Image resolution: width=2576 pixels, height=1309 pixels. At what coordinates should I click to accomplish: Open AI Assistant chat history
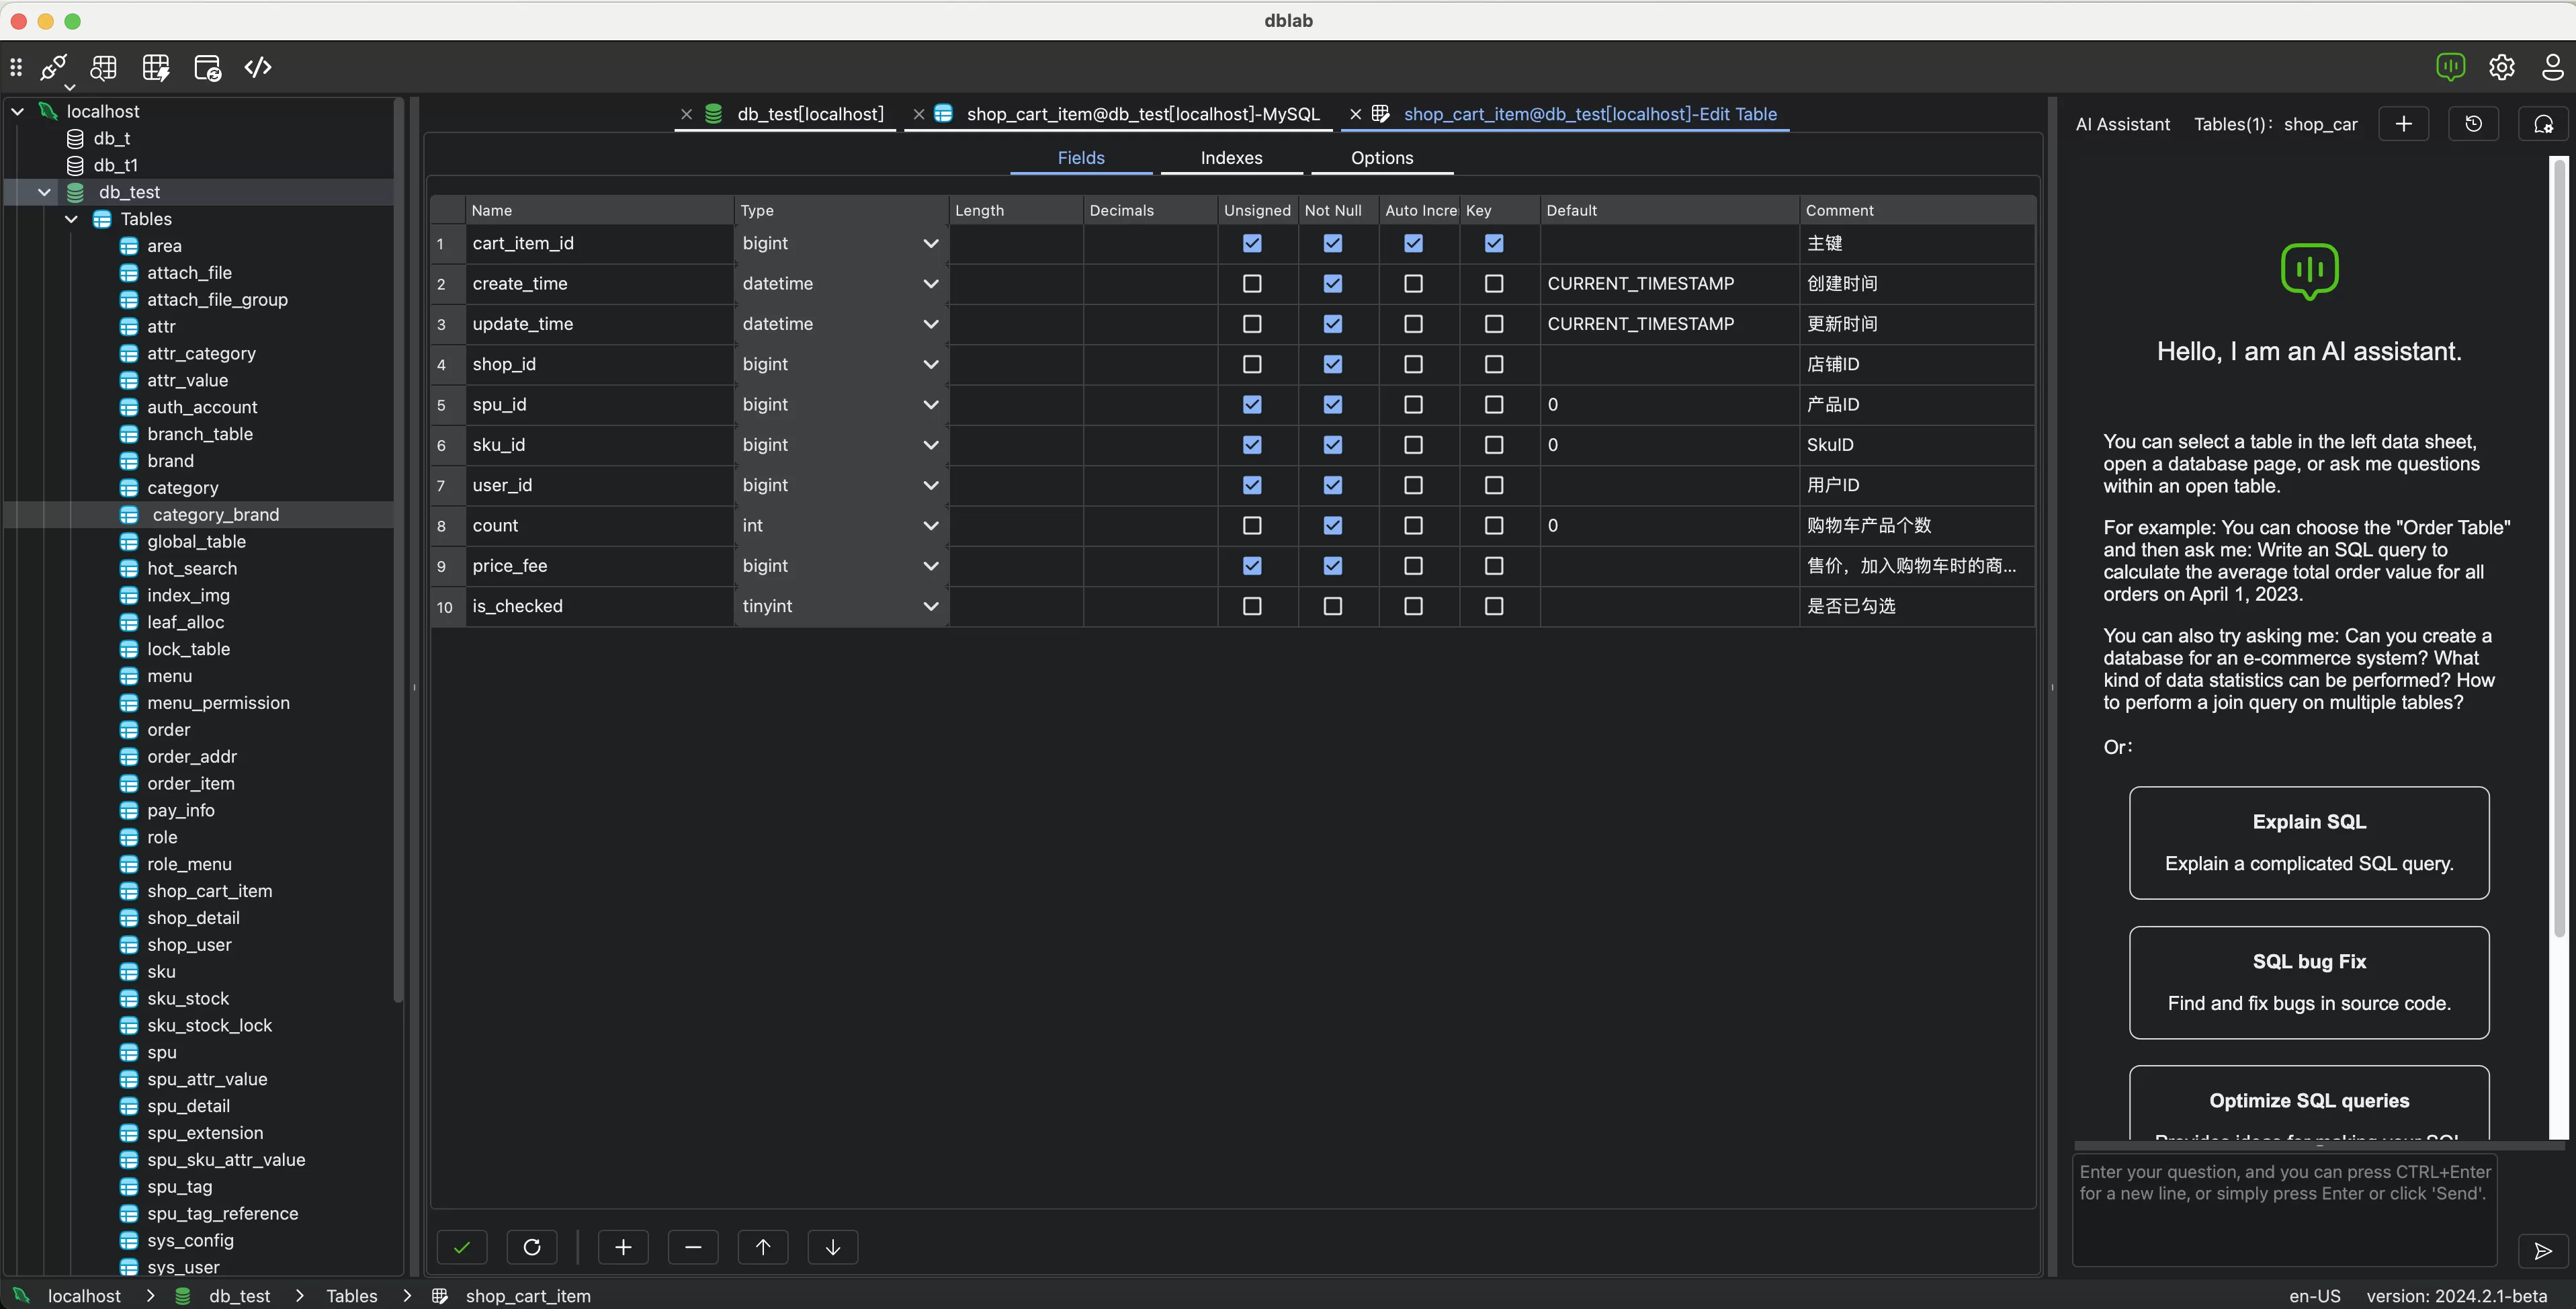click(2474, 123)
